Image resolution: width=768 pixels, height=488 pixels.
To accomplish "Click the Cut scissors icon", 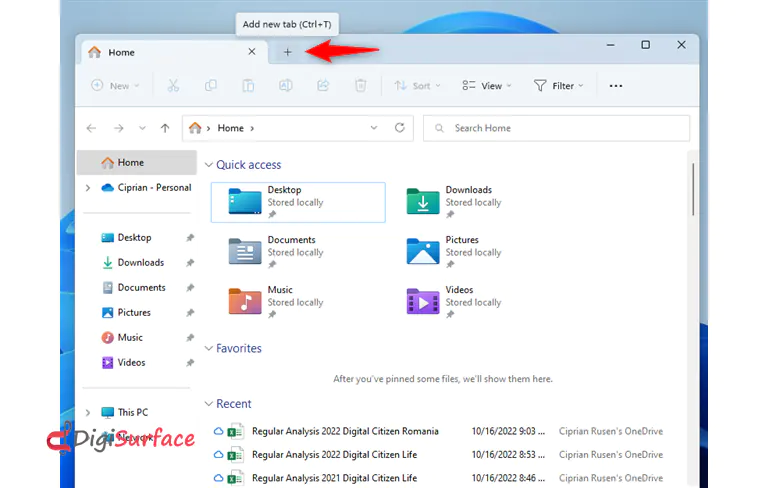I will coord(173,86).
